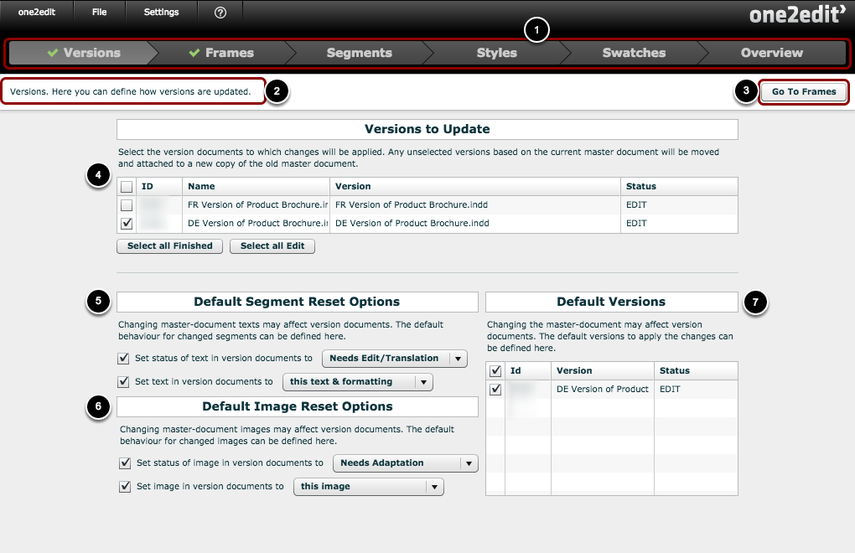Uncheck the DE Version of Product Brochure row
This screenshot has width=855, height=553.
click(x=127, y=223)
